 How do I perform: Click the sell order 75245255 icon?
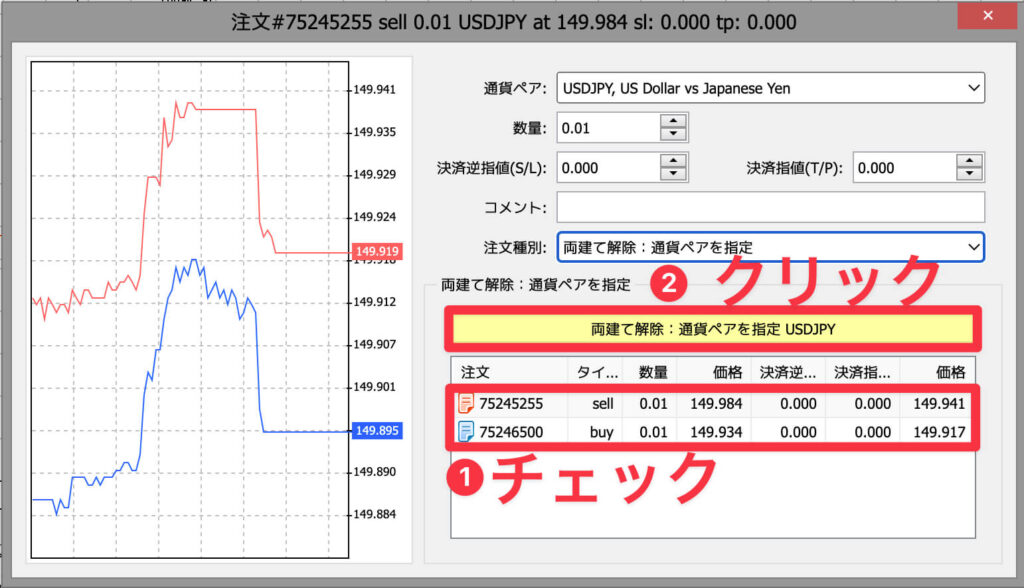tap(466, 404)
